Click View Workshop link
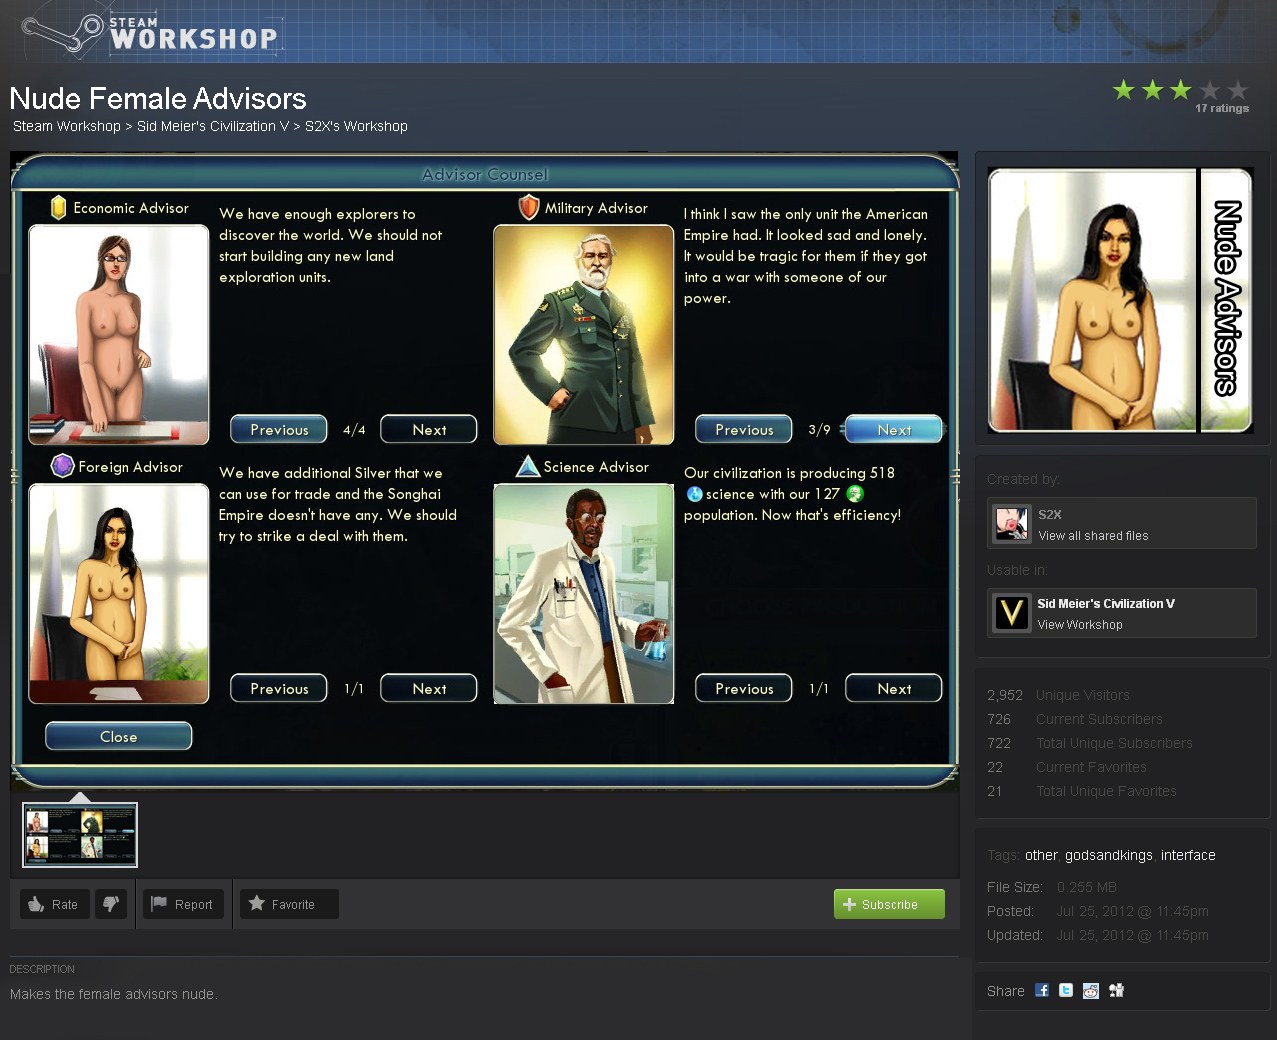 pos(1080,625)
